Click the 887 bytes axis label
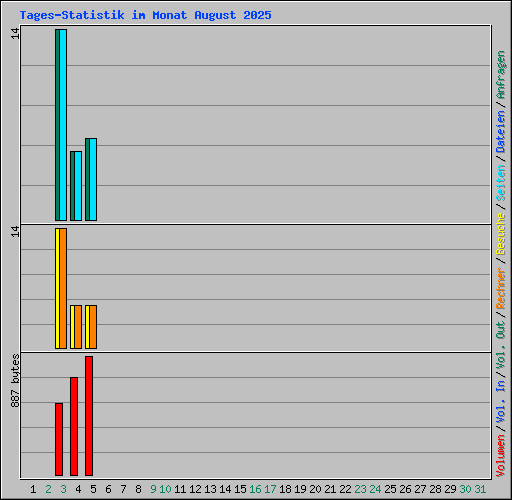The height and width of the screenshot is (500, 512). (15, 381)
